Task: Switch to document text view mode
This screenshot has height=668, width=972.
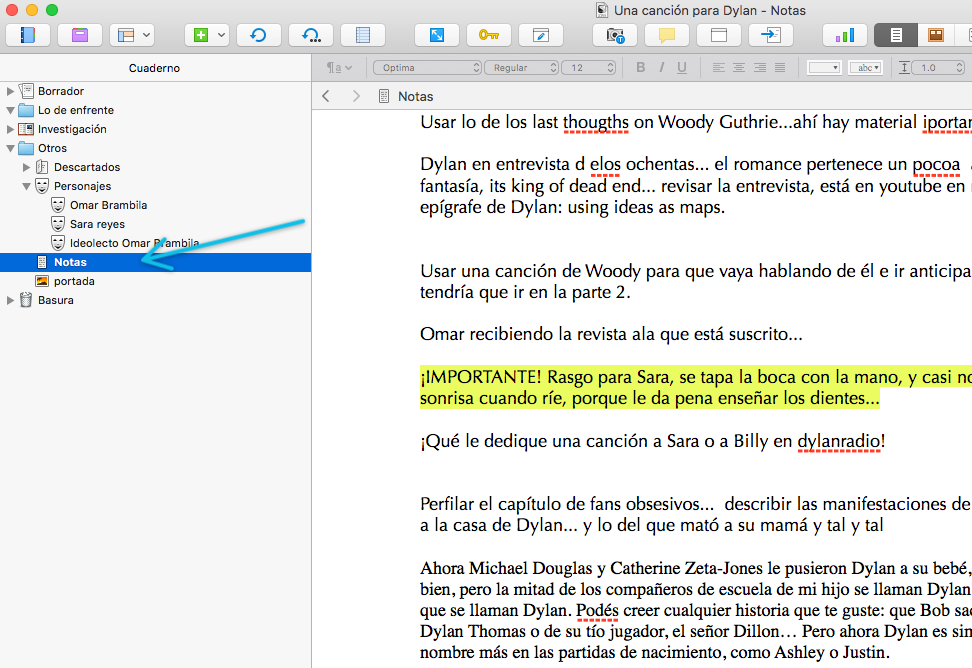Action: point(896,35)
